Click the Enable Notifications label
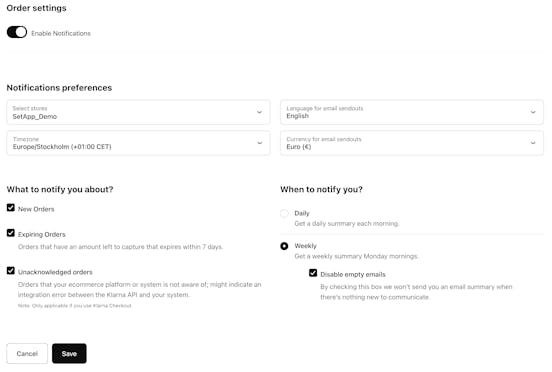552x372 pixels. click(x=61, y=33)
